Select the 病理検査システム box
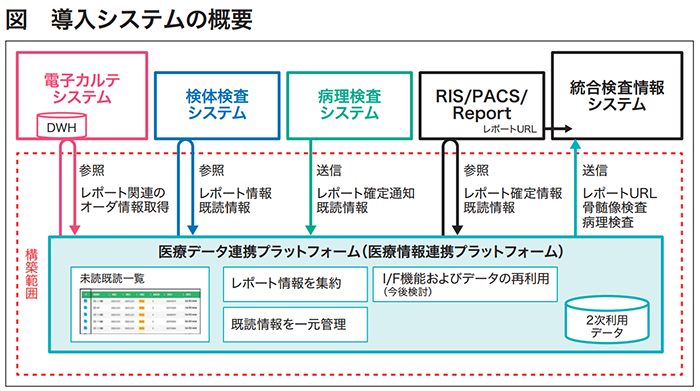Viewport: 700px width, 391px height. click(349, 105)
